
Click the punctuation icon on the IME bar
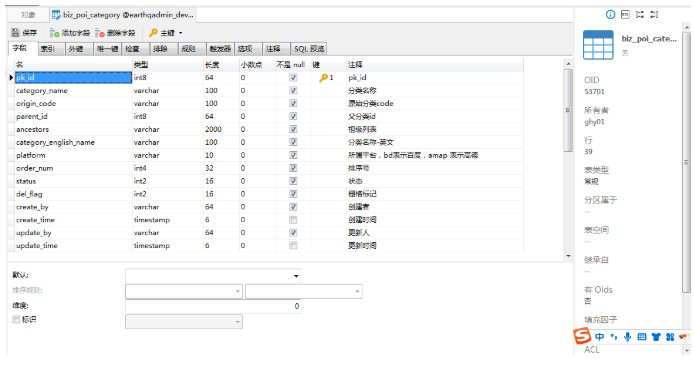613,337
